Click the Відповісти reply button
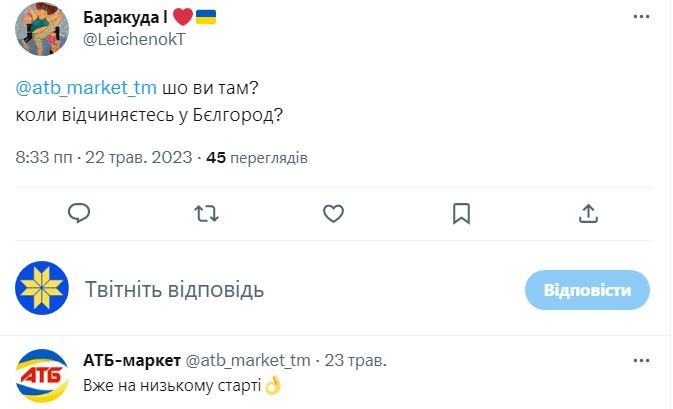Viewport: 673px width, 409px height. click(587, 290)
